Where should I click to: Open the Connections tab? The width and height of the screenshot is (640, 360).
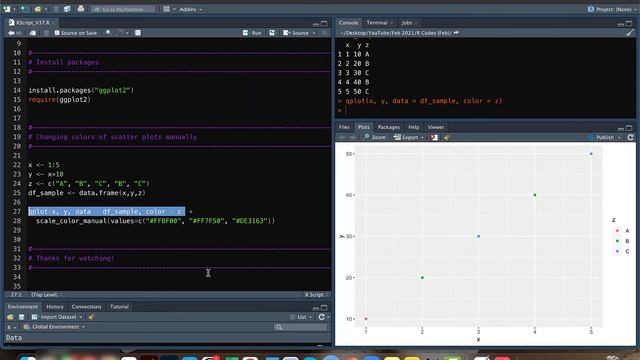tap(86, 307)
